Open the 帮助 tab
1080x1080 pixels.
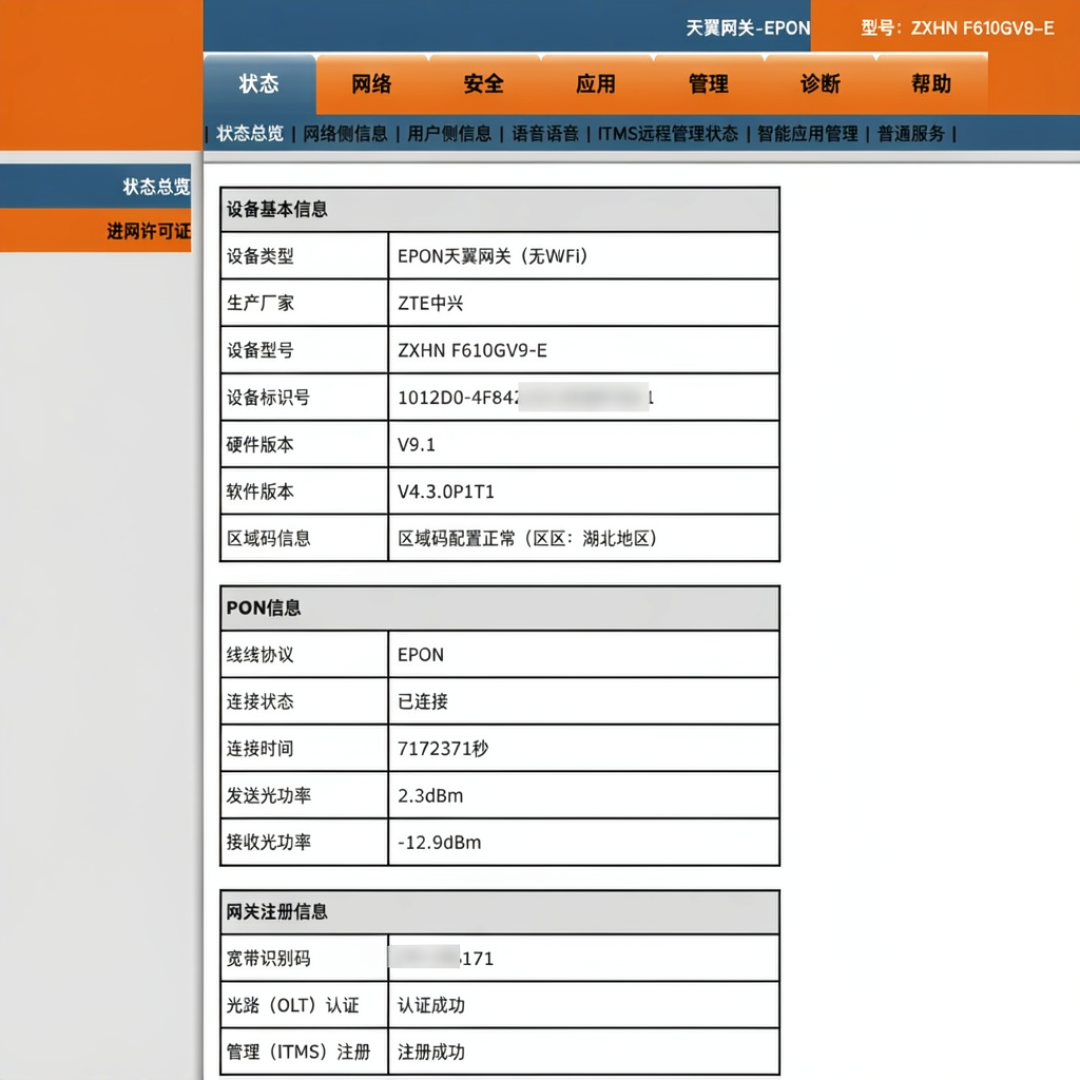coord(931,84)
